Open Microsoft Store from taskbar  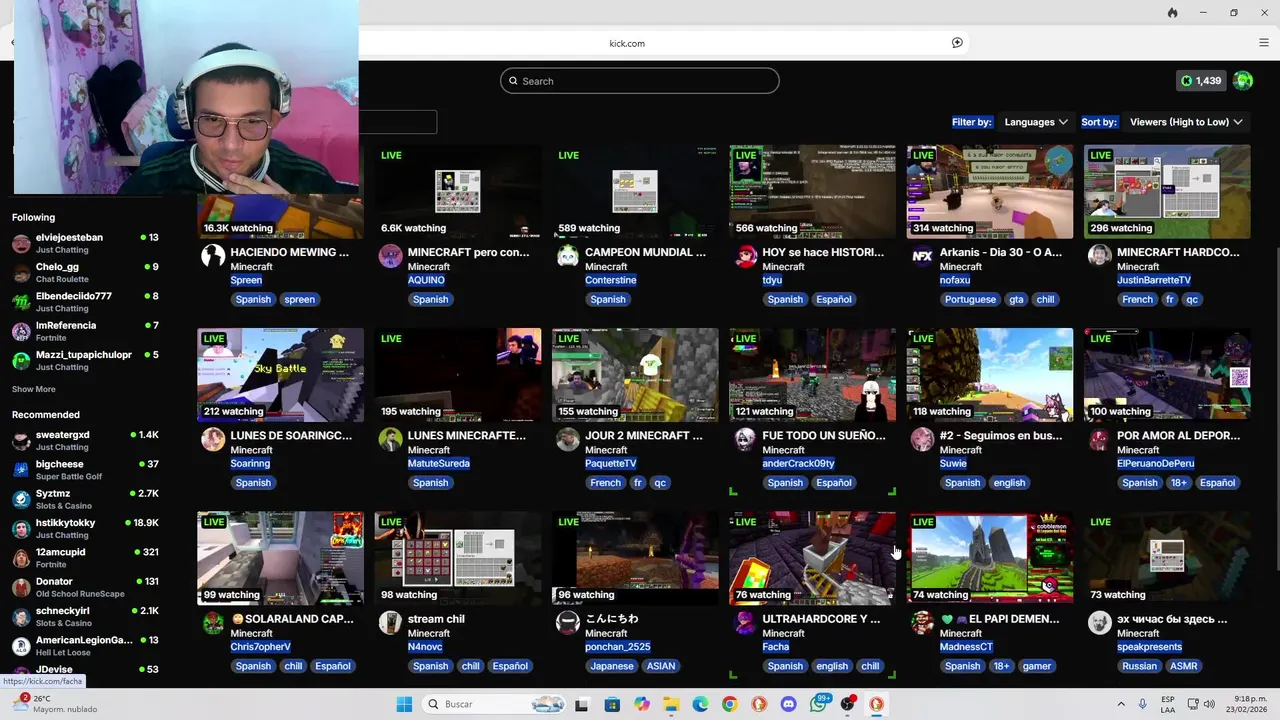(612, 704)
